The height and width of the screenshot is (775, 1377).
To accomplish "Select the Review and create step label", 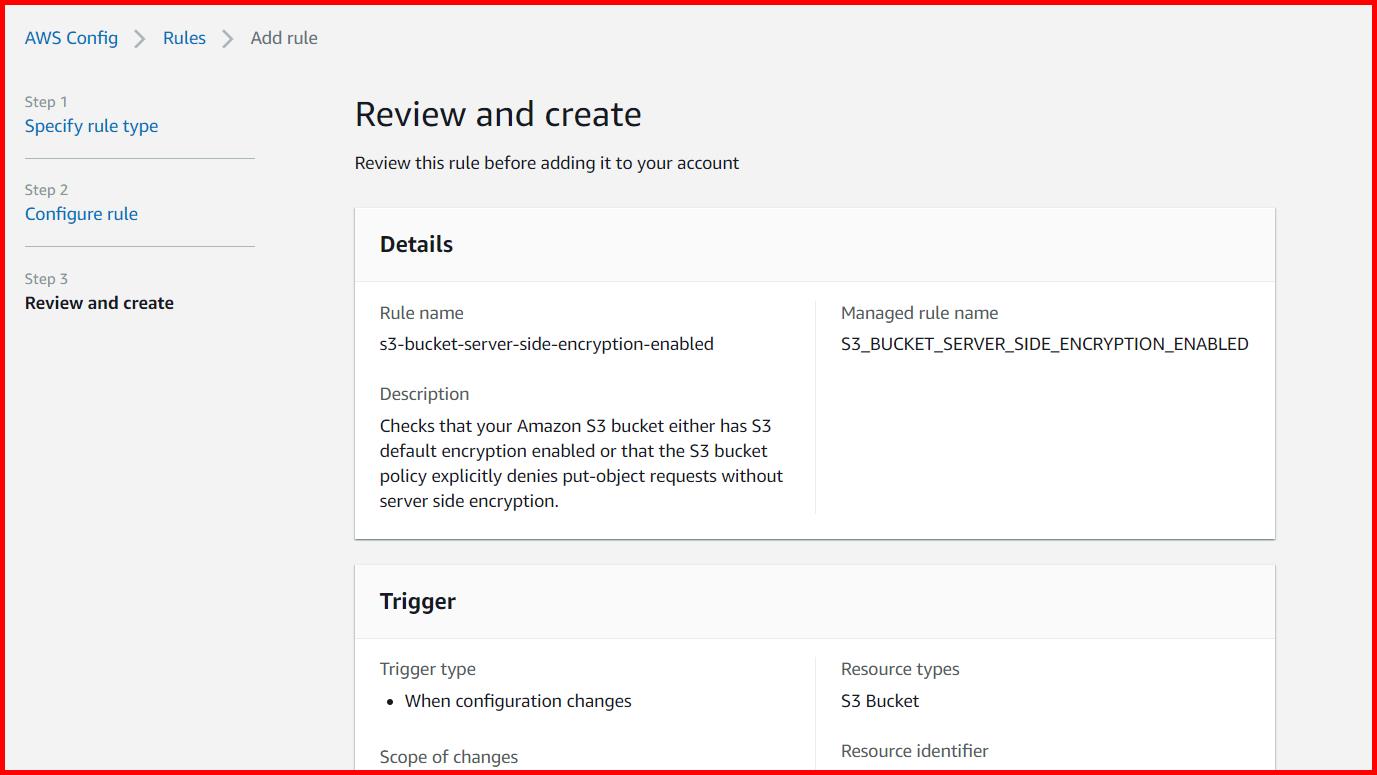I will [98, 303].
